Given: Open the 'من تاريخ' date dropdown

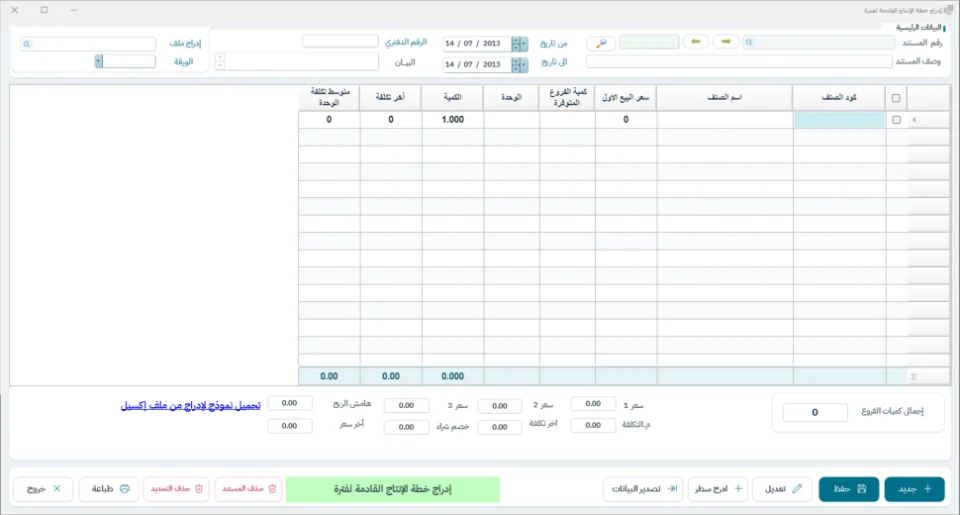Looking at the screenshot, I should (524, 43).
